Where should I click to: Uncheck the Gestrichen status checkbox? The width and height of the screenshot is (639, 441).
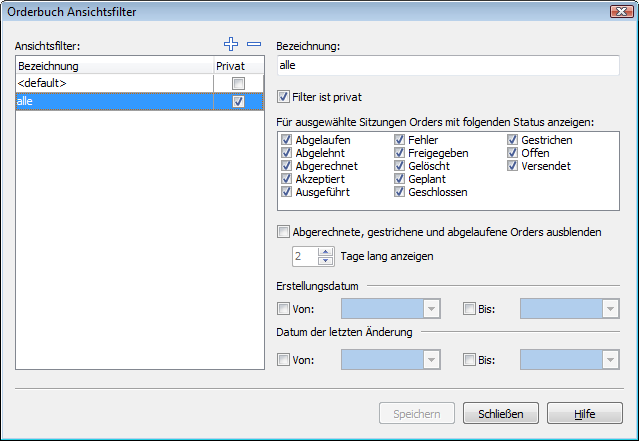point(513,140)
